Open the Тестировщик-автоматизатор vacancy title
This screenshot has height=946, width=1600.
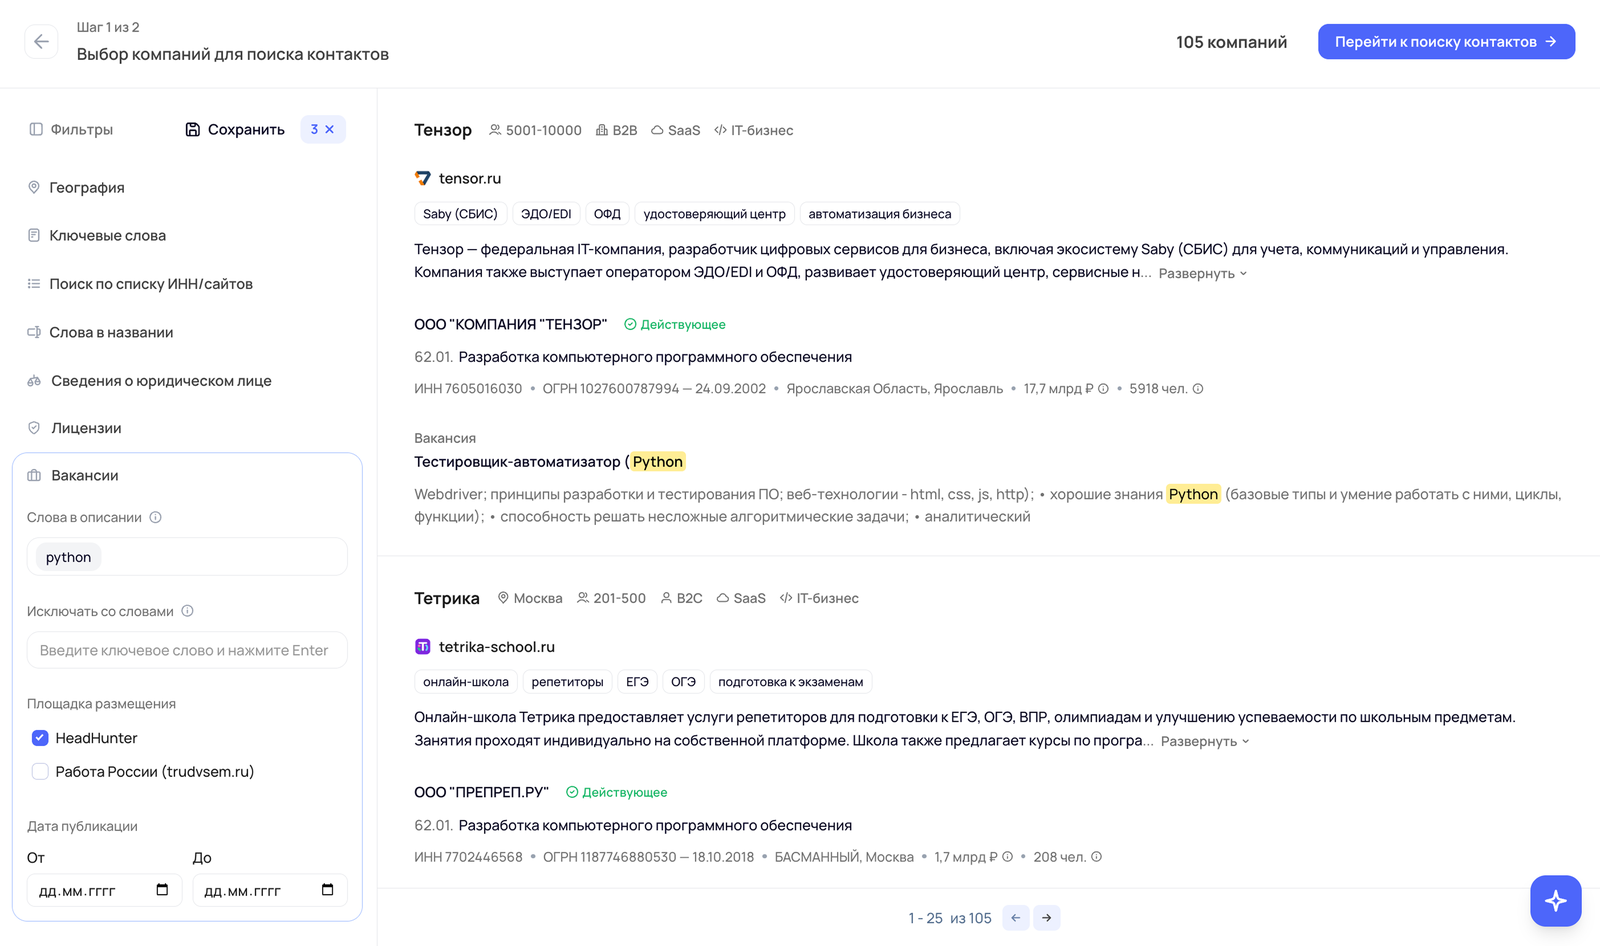click(x=550, y=461)
